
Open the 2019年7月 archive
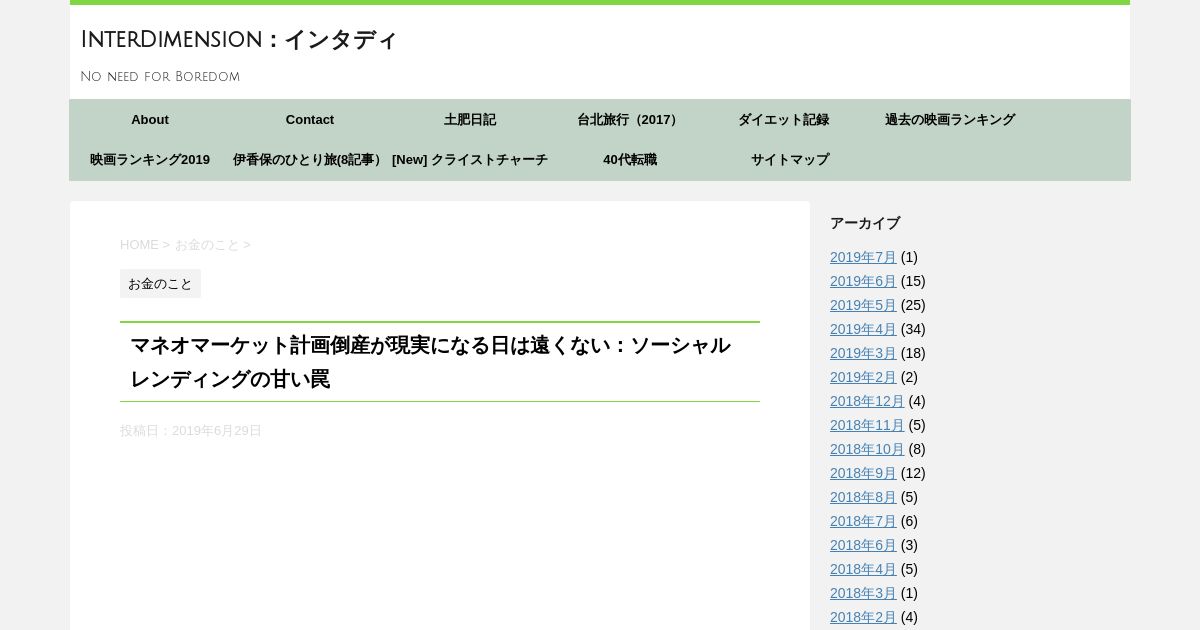(863, 257)
